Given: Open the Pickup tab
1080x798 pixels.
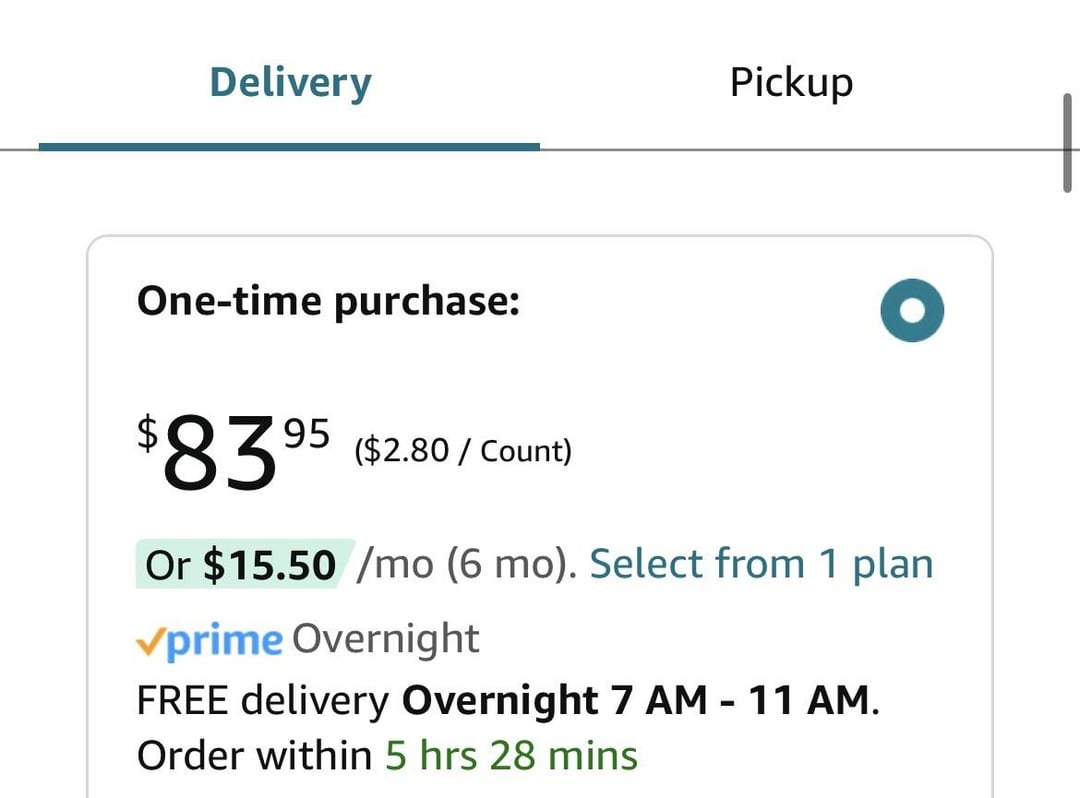Looking at the screenshot, I should point(791,82).
